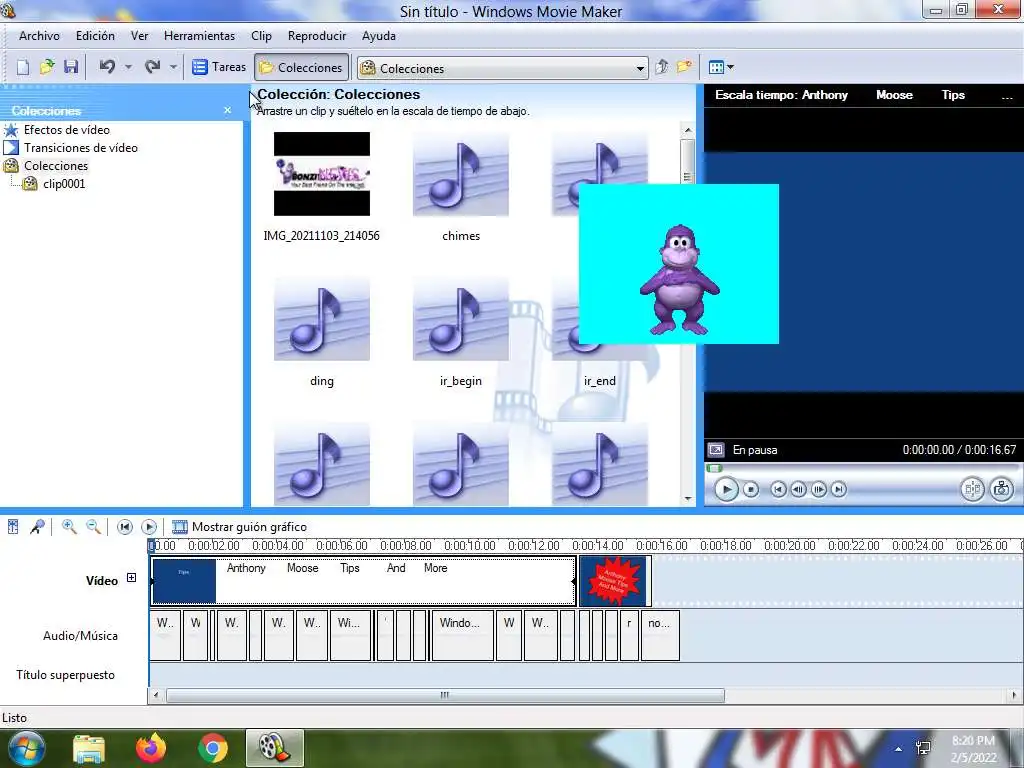The image size is (1024, 768).
Task: Click the preview seek bar
Action: [862, 468]
